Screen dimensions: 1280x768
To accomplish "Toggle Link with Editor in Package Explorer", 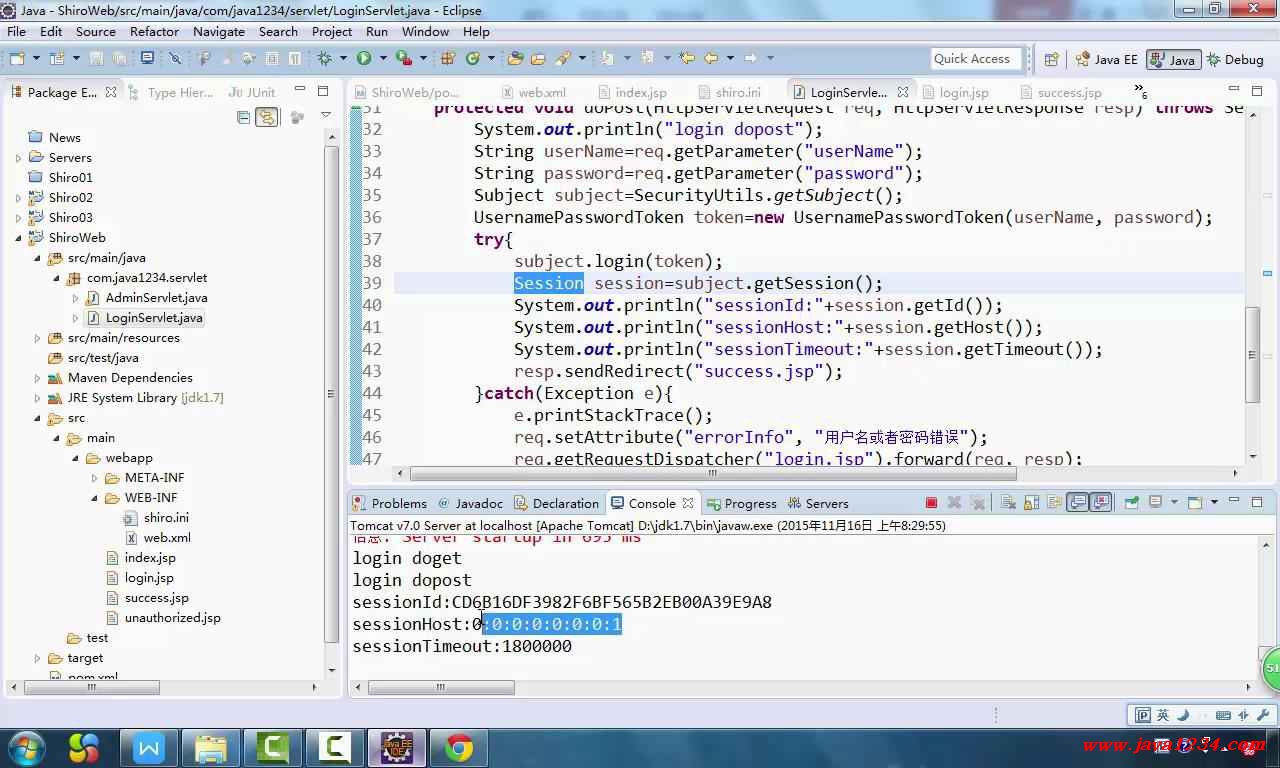I will click(266, 117).
